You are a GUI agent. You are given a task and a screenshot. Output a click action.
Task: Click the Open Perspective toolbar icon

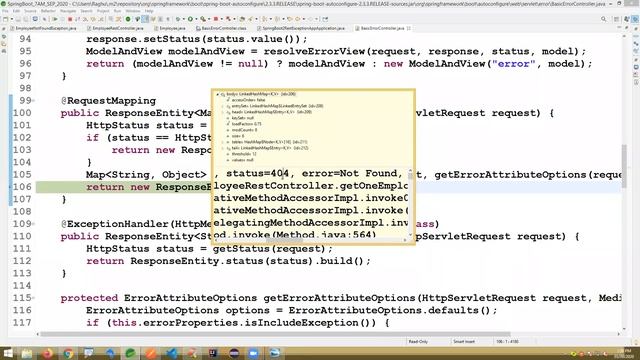click(617, 19)
